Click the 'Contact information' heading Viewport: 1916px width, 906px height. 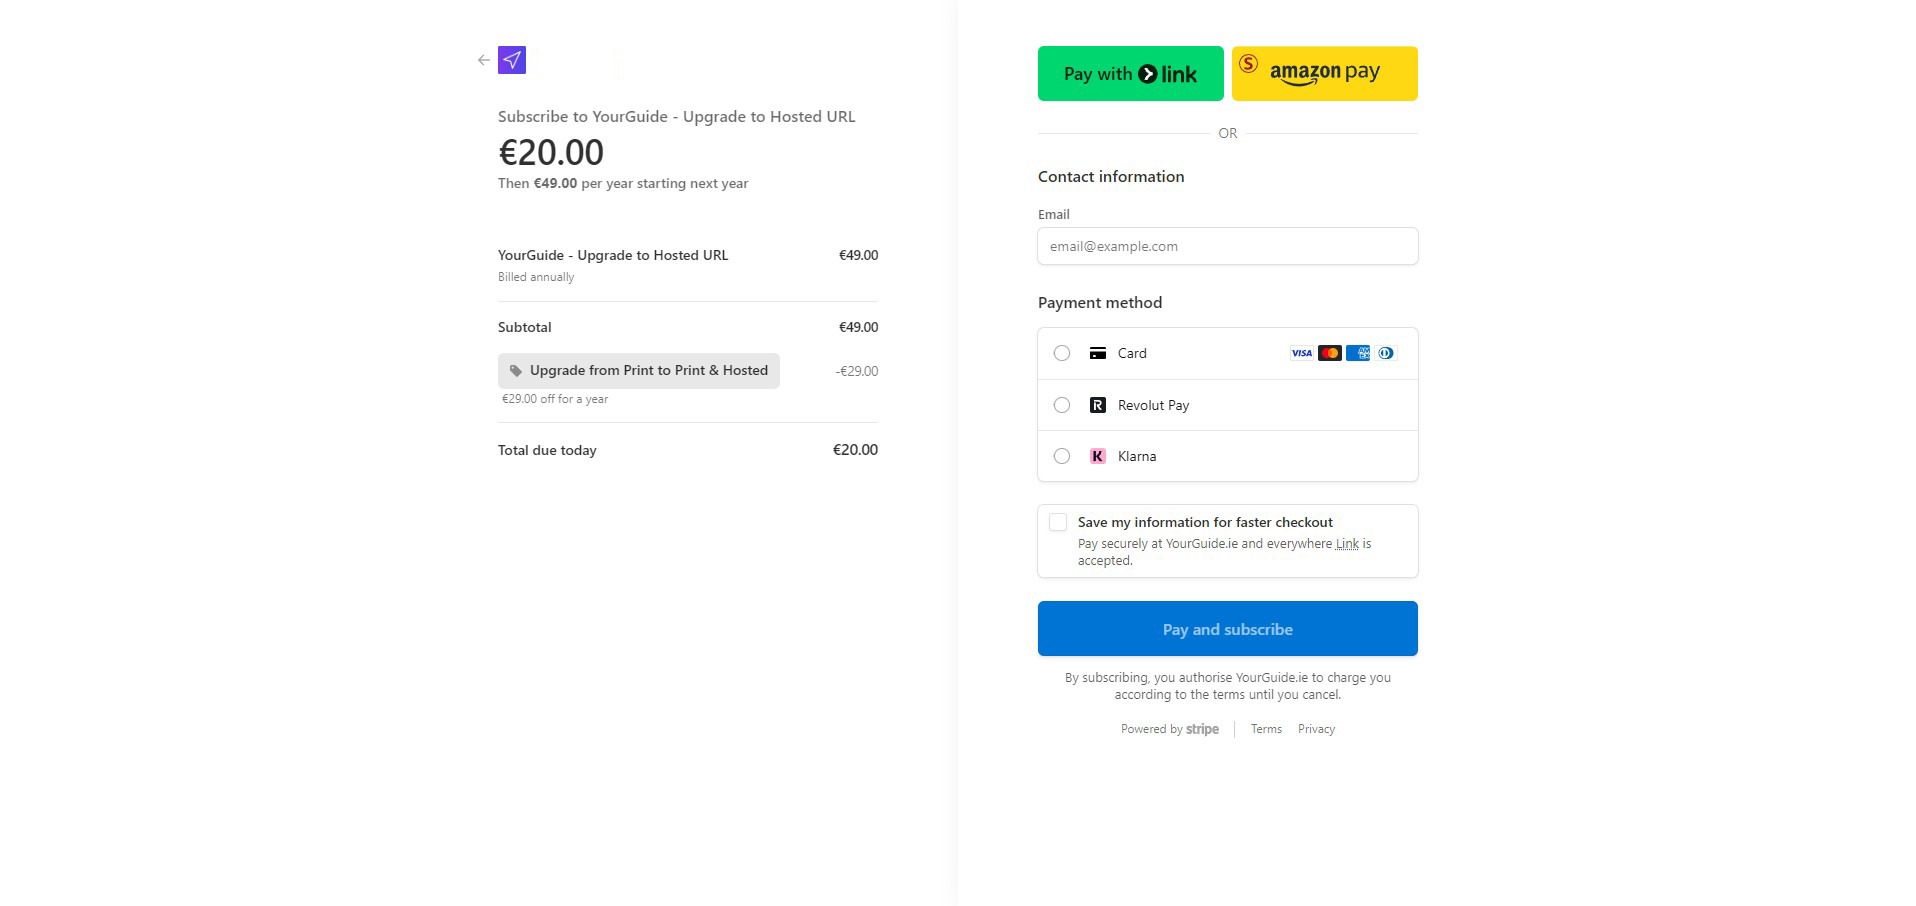coord(1111,177)
